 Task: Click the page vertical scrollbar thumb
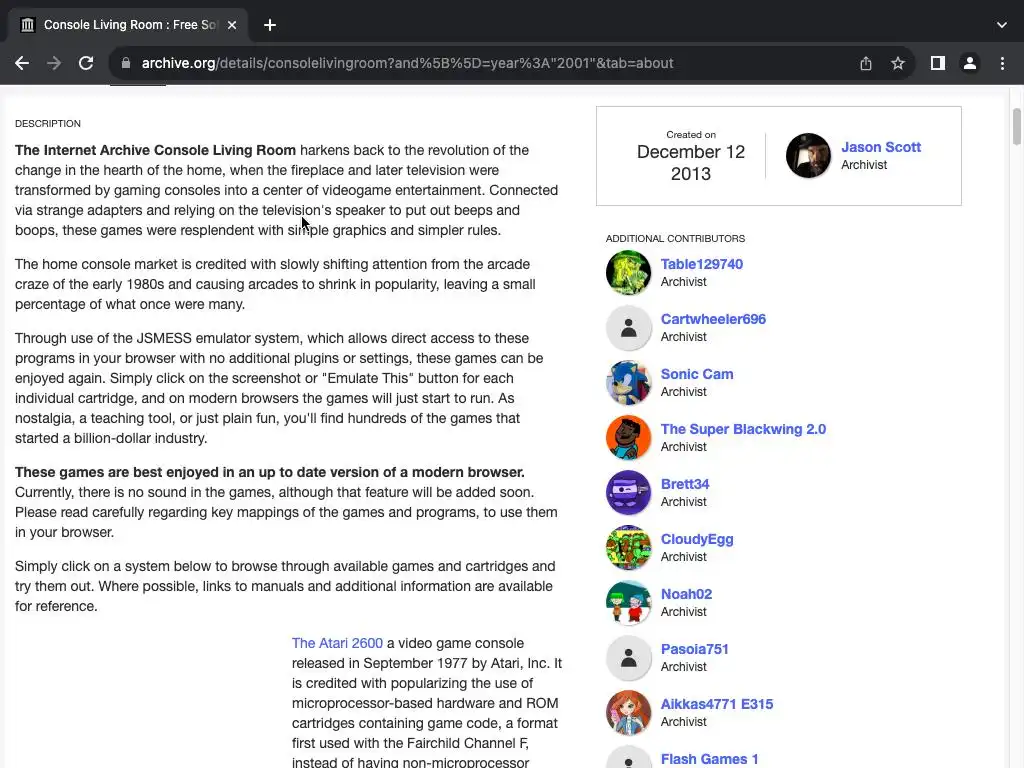(1016, 127)
